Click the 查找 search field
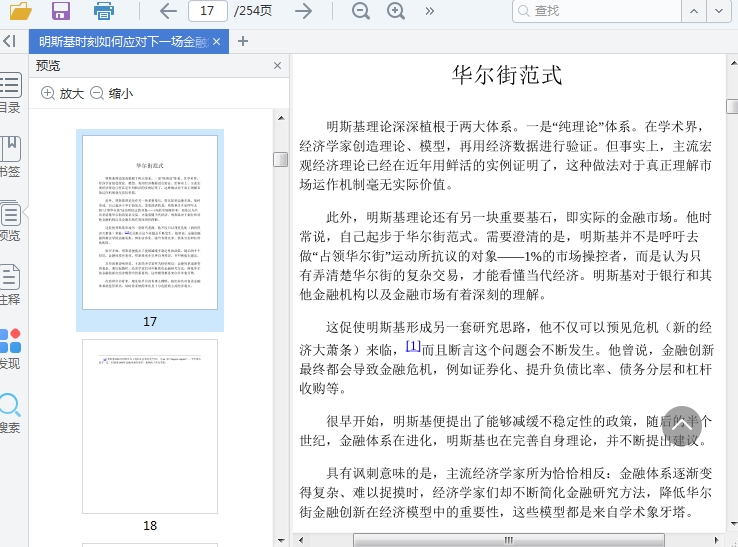 [x=597, y=11]
